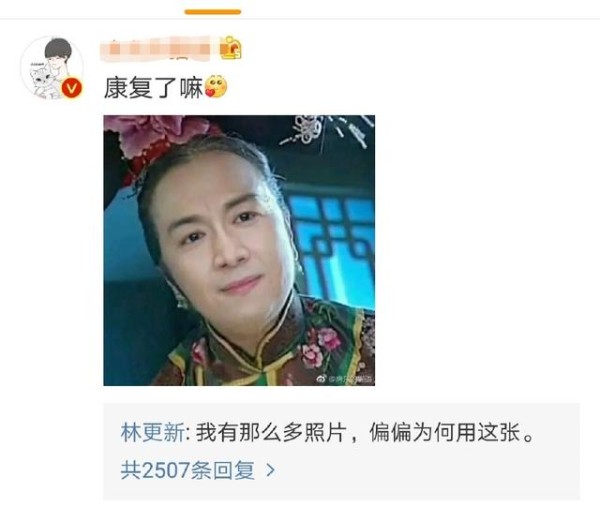Image resolution: width=600 pixels, height=506 pixels.
Task: Click the Weibo watermark logo on photo
Action: (x=322, y=379)
